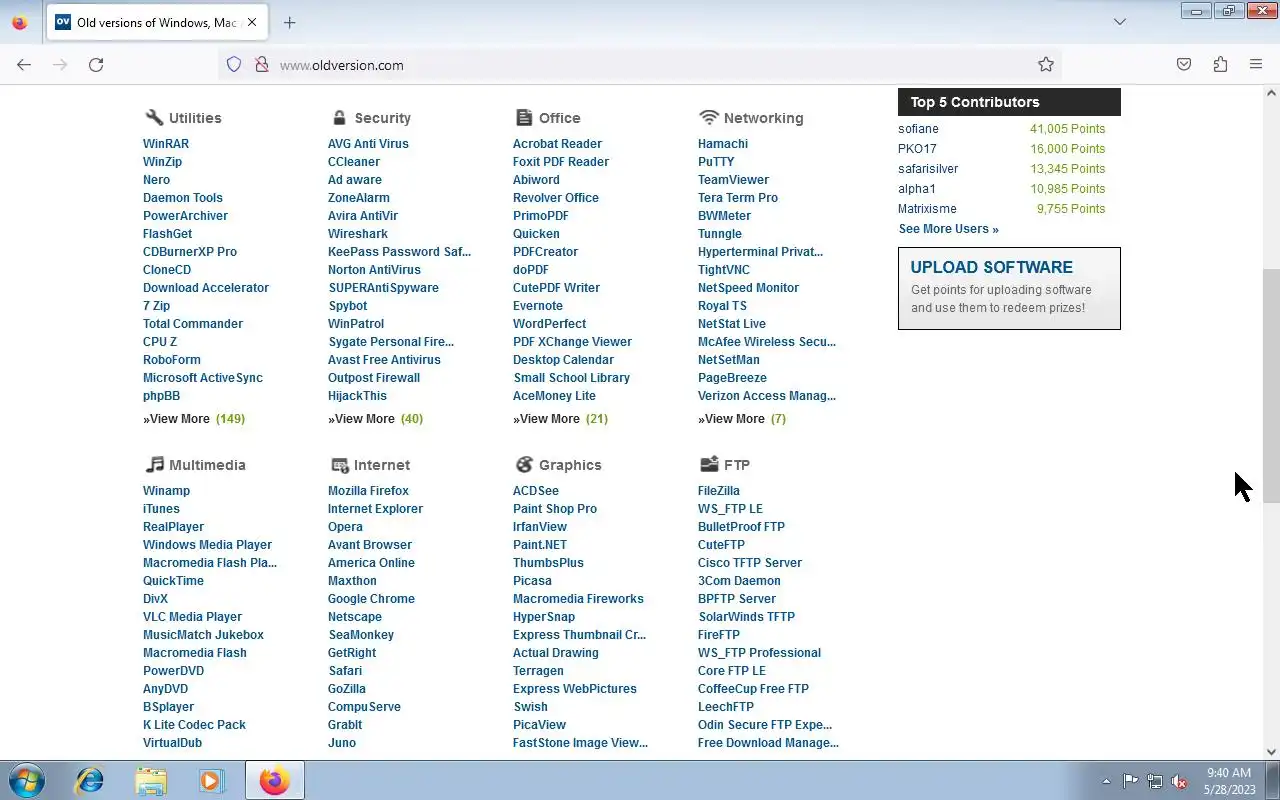
Task: Open the Total Commander link
Action: tap(193, 324)
